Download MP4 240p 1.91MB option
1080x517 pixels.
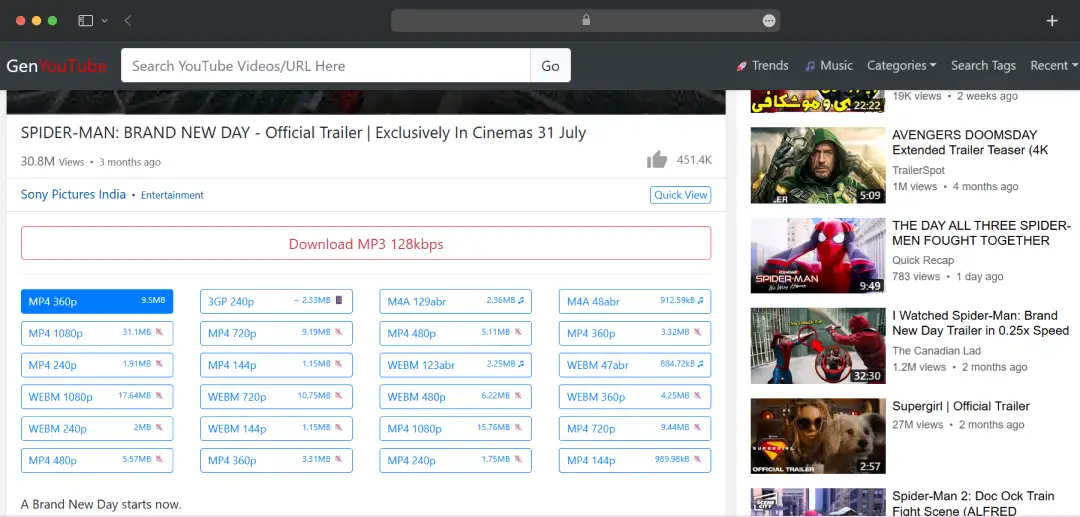tap(97, 365)
